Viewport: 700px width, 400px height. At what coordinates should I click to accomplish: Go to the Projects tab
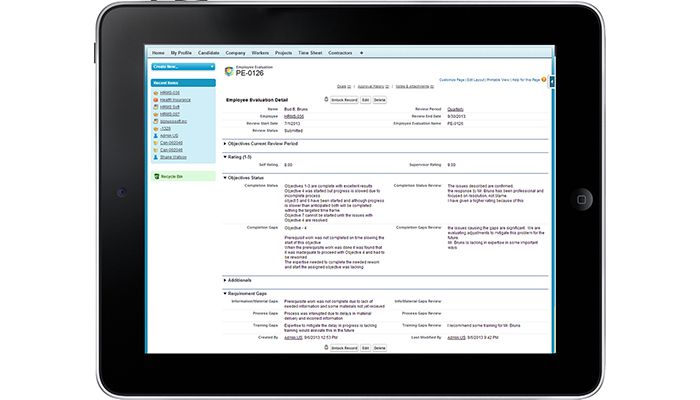point(283,53)
